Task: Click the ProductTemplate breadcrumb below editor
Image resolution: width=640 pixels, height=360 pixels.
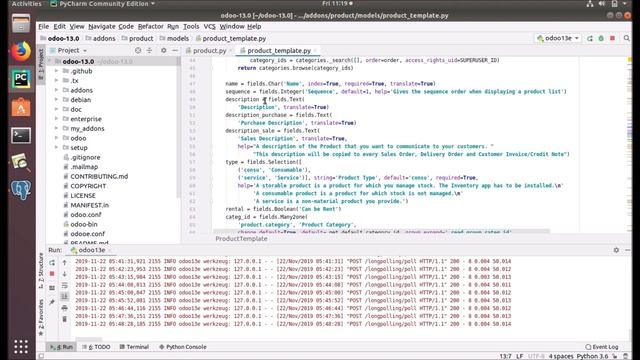Action: [241, 239]
